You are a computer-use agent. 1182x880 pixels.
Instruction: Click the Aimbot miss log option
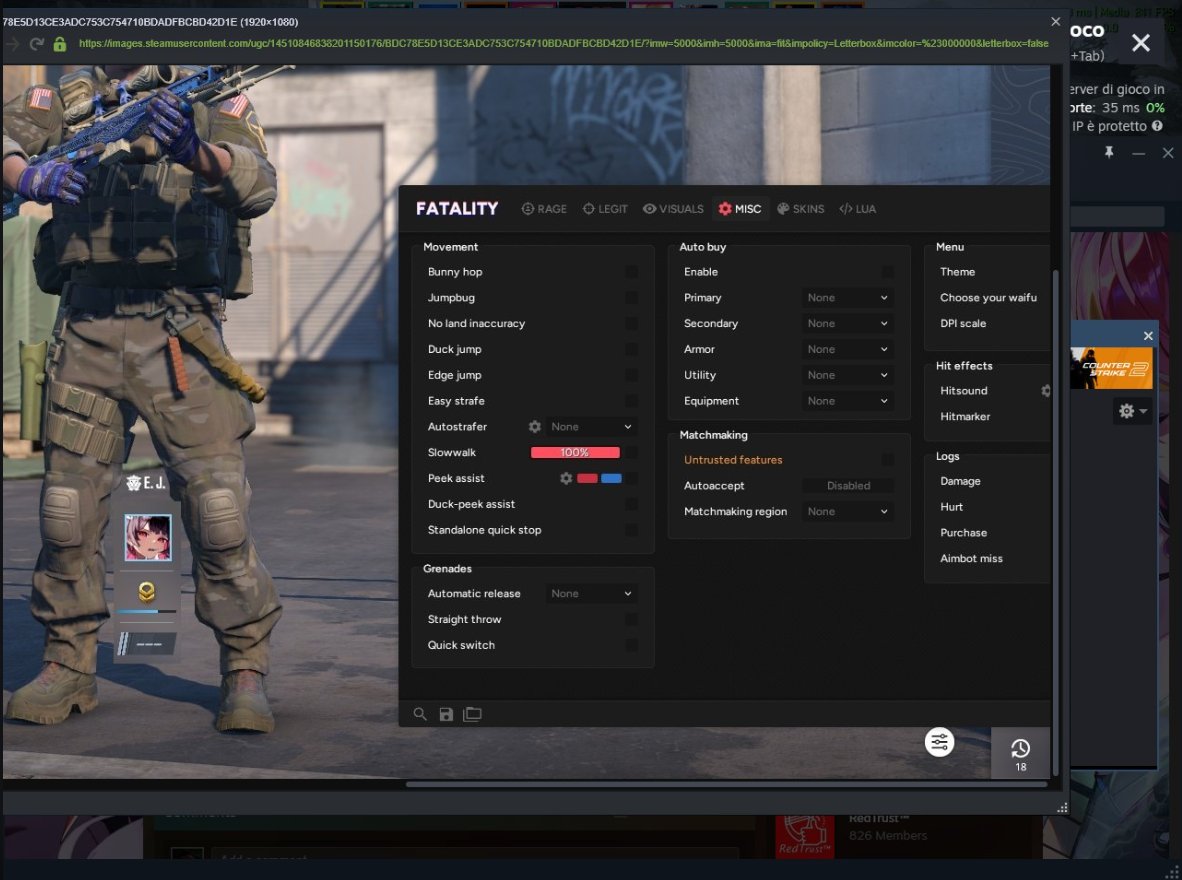coord(971,559)
